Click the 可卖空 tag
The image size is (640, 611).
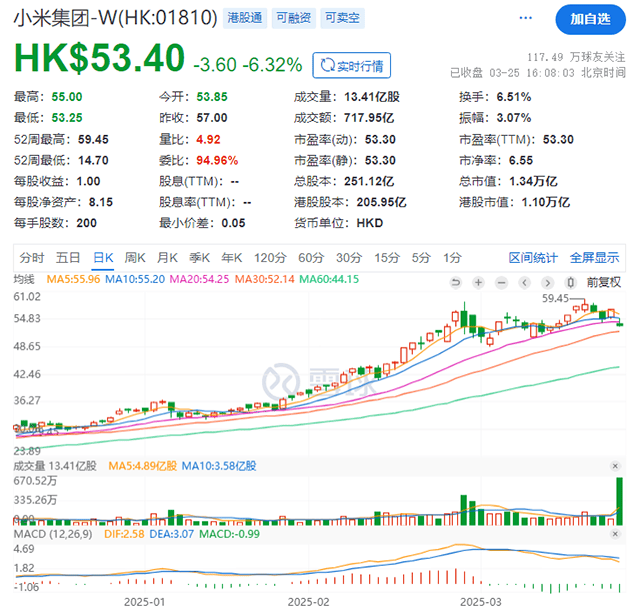[x=342, y=18]
